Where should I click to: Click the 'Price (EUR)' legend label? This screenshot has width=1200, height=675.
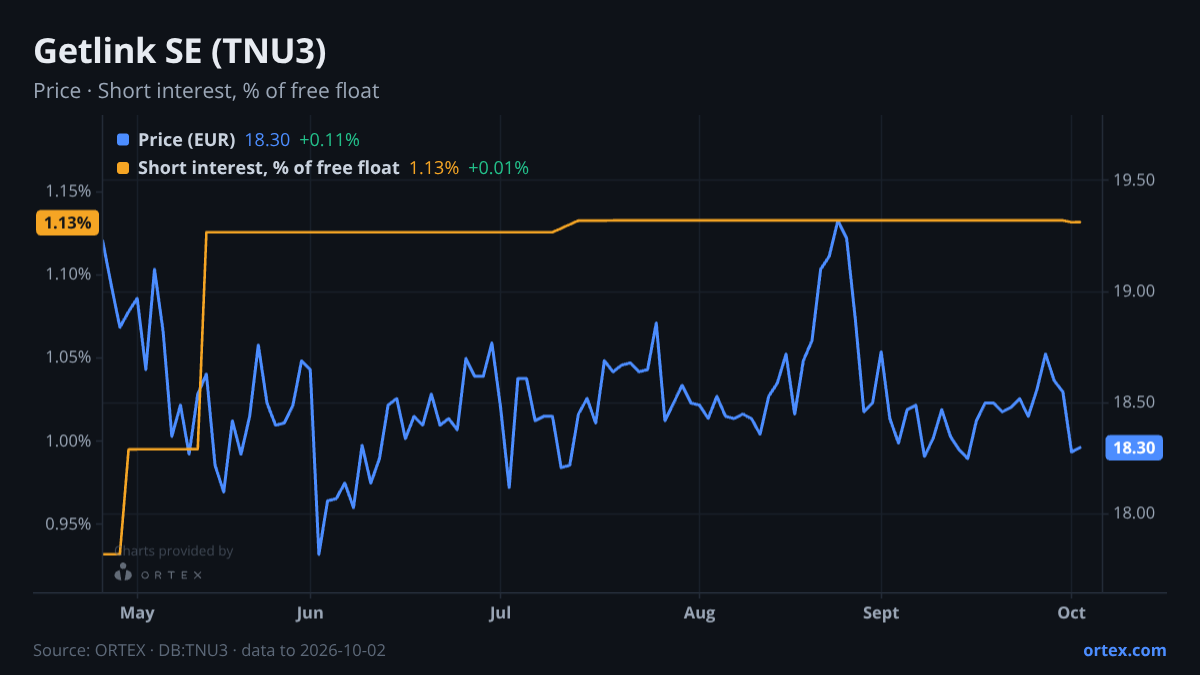click(x=186, y=140)
